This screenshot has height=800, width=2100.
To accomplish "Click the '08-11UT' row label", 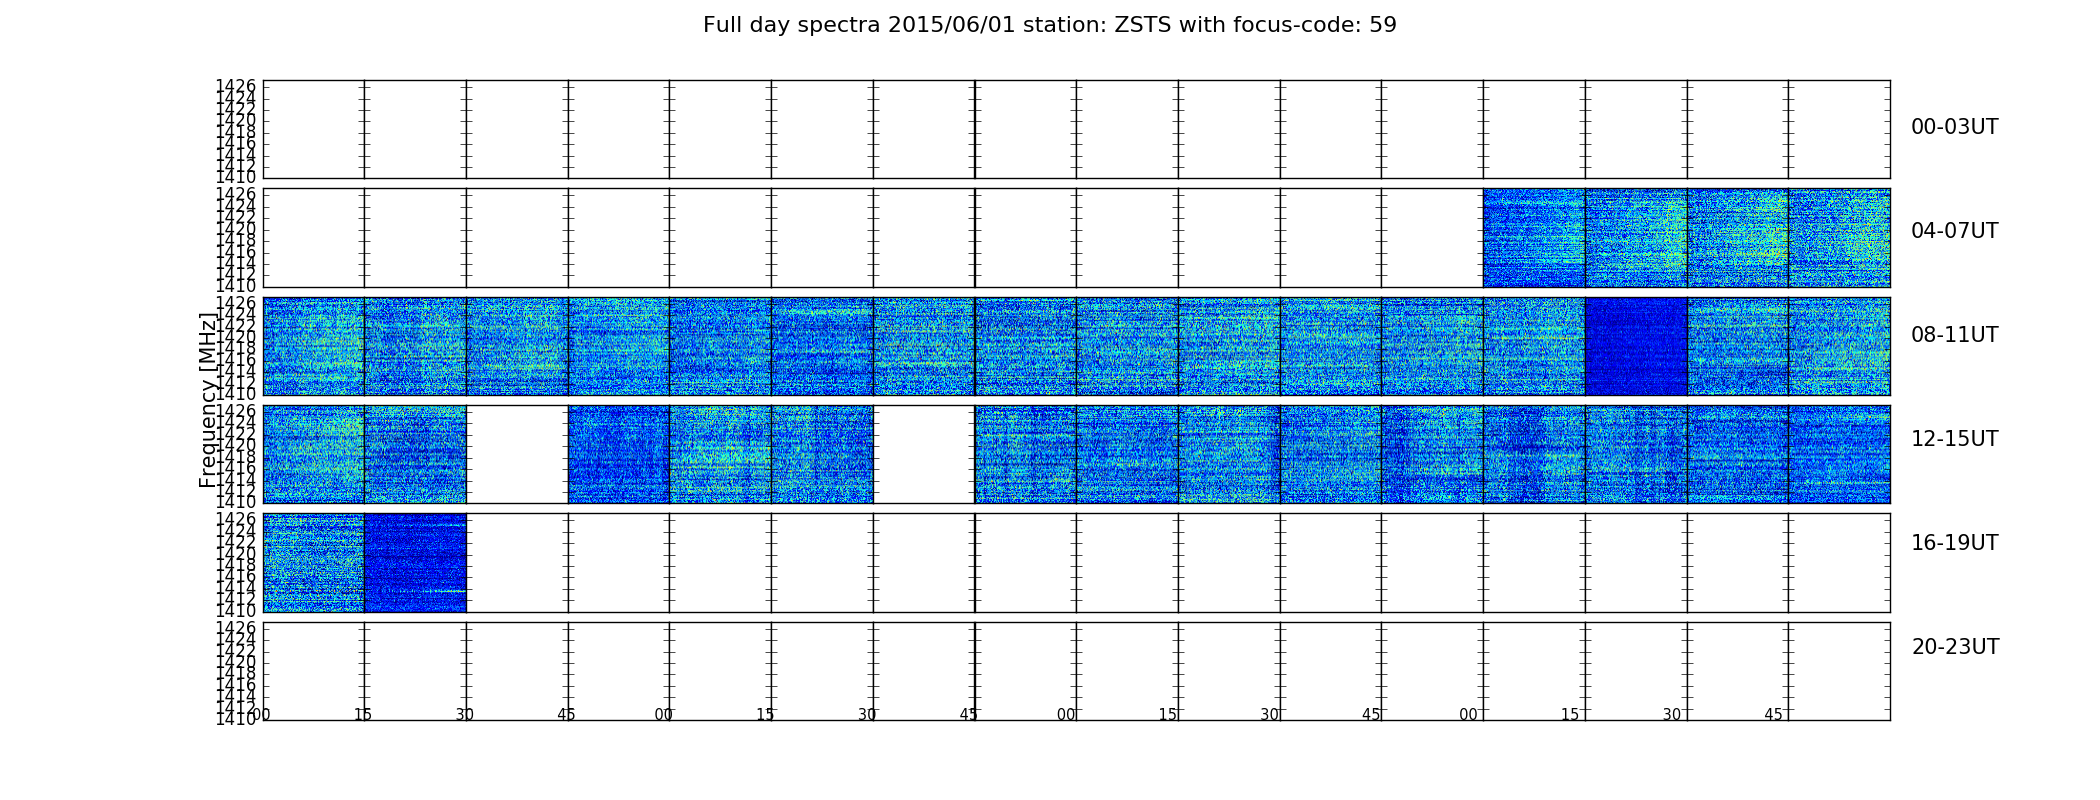I will point(1954,335).
